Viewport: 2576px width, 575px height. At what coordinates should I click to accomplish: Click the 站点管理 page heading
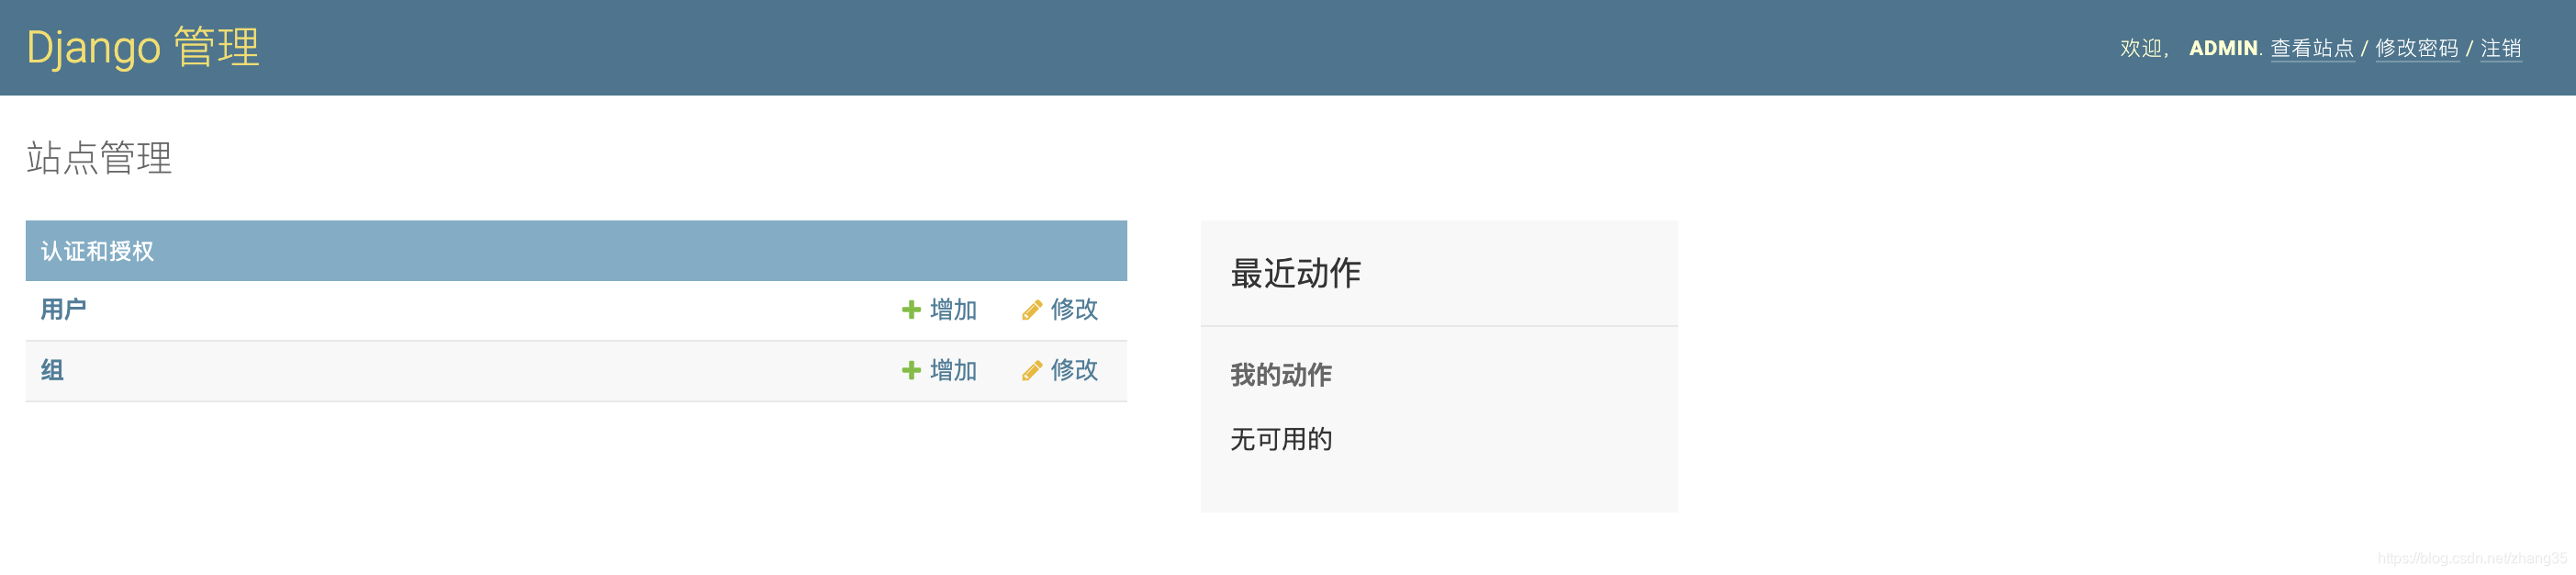99,158
